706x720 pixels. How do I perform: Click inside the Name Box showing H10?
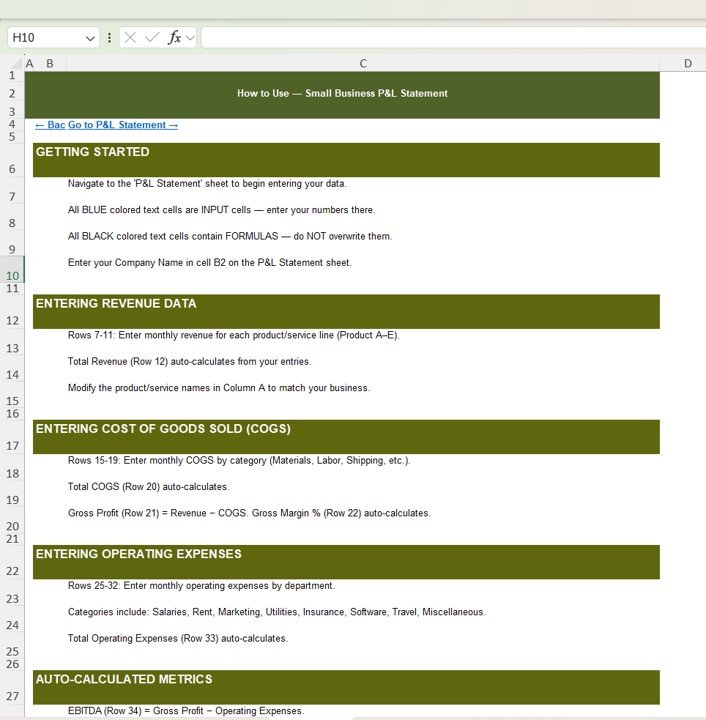coord(45,37)
